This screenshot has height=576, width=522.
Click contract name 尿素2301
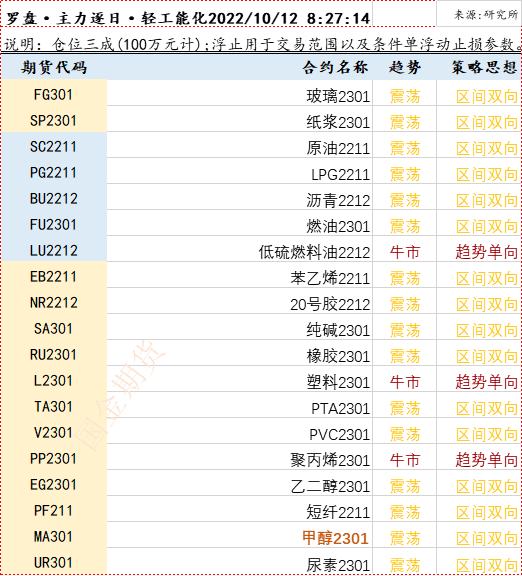tap(338, 565)
